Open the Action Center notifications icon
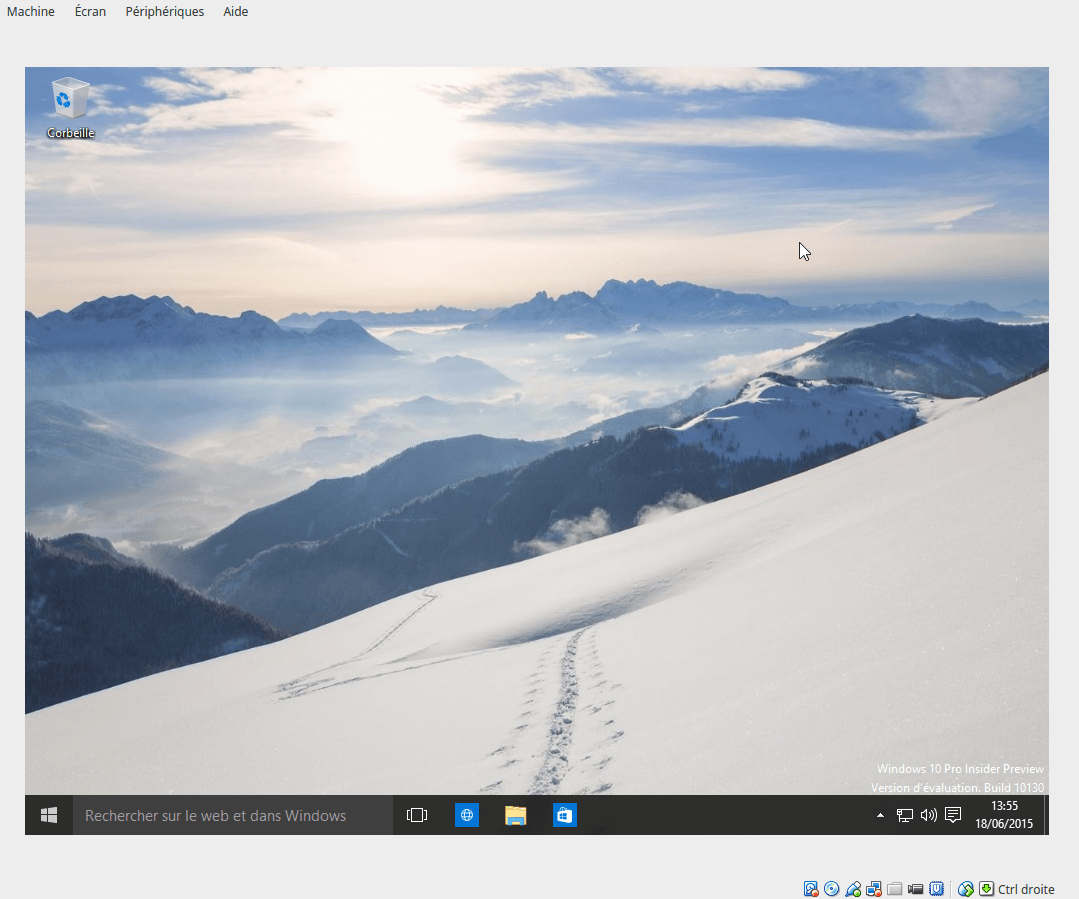 pos(953,815)
